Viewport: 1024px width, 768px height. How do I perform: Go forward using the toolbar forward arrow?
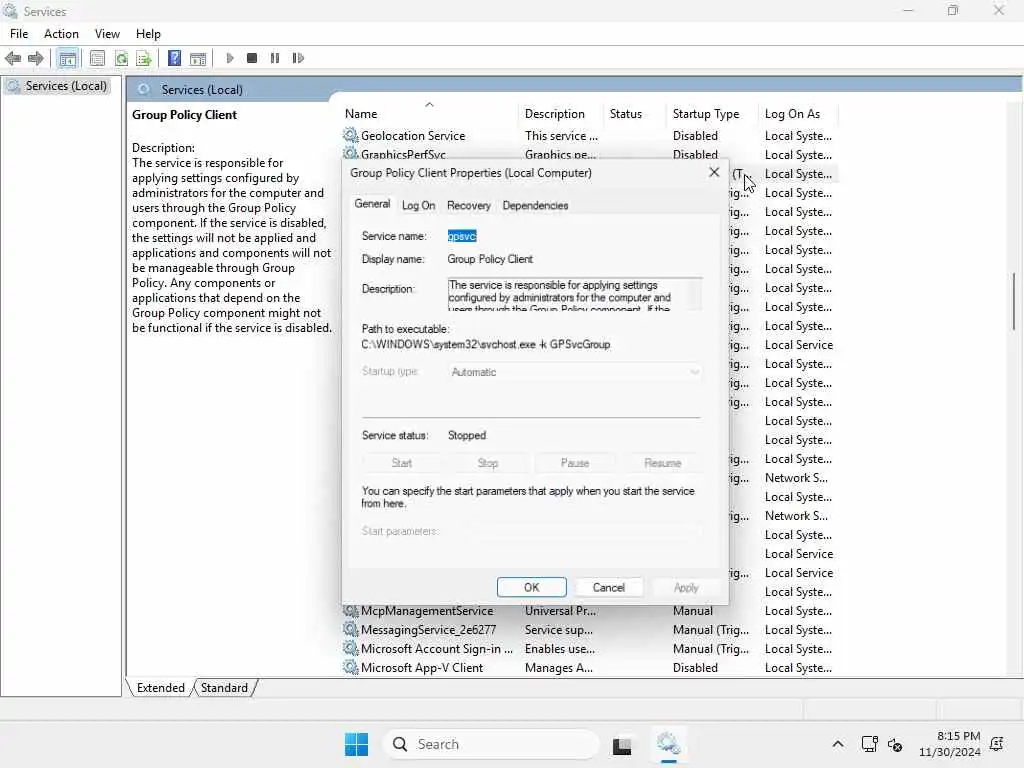click(36, 58)
